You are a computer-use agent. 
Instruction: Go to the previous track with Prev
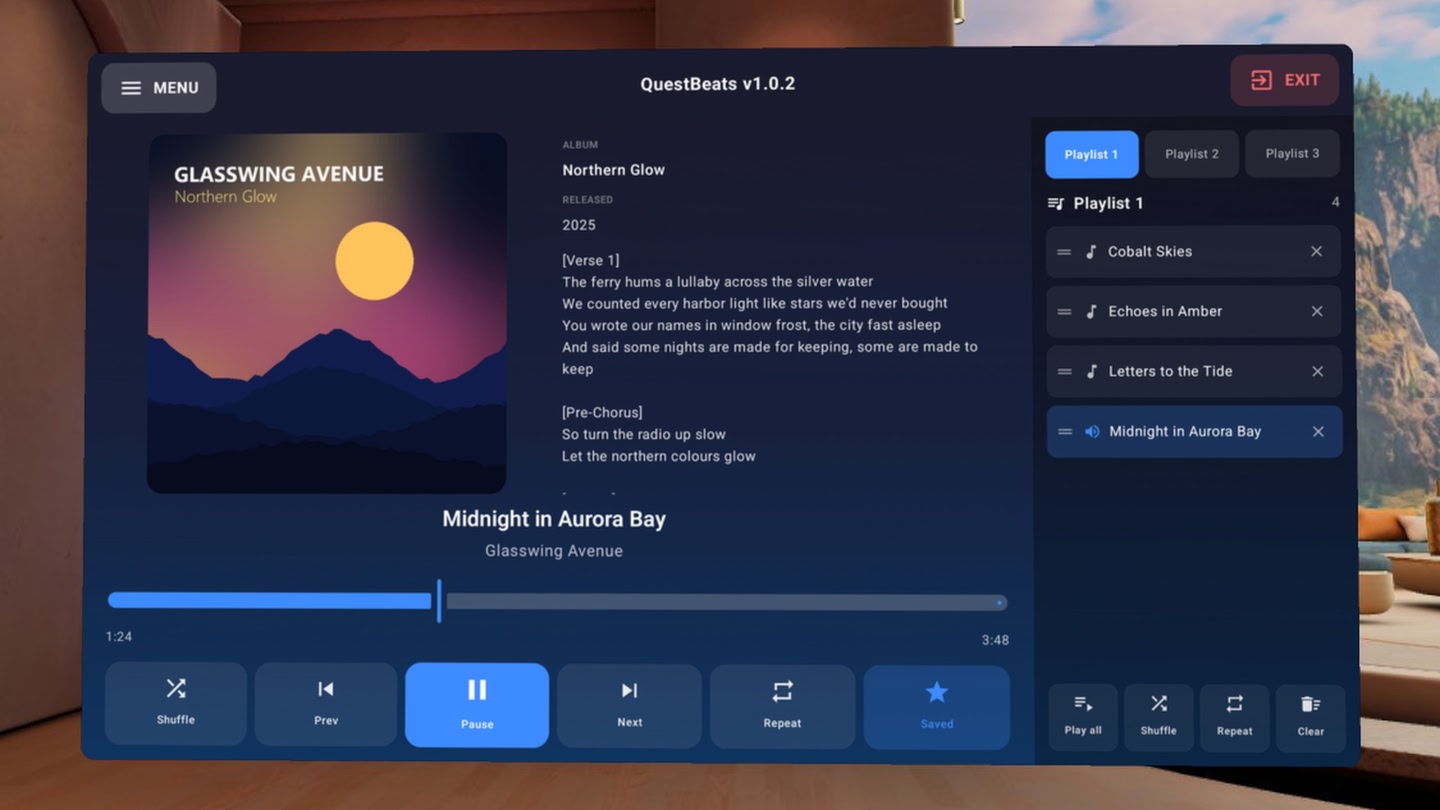(326, 704)
